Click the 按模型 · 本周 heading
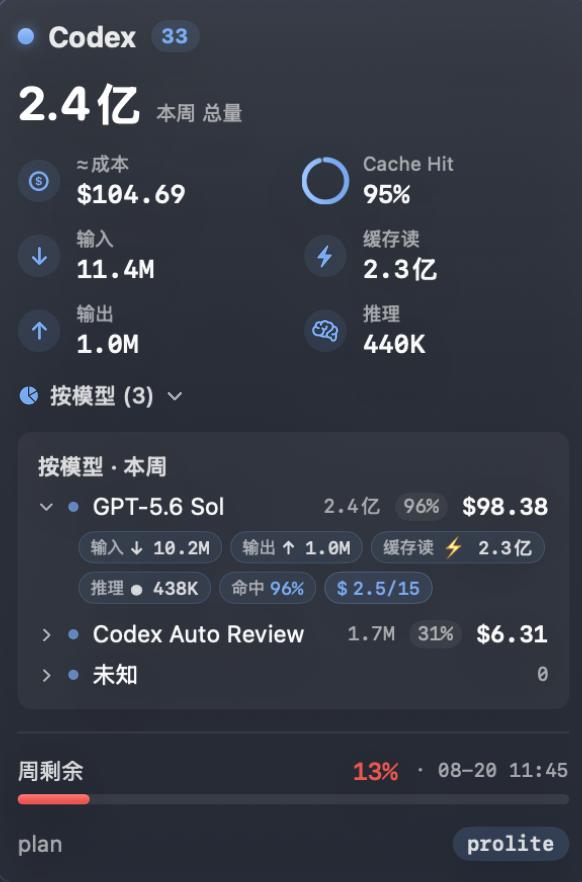 coord(102,467)
